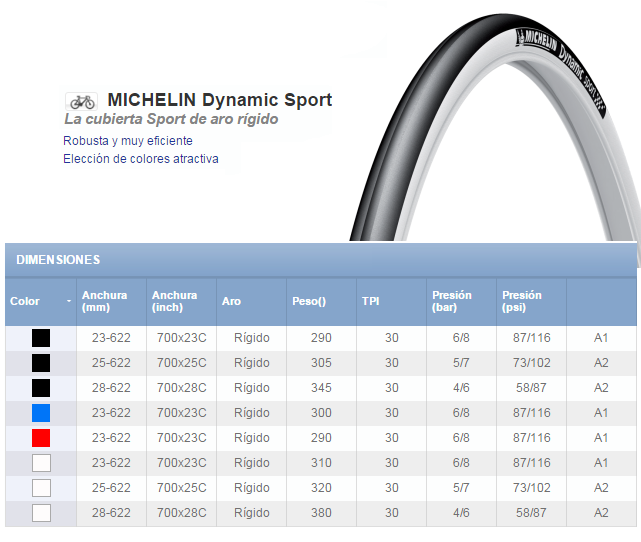This screenshot has height=542, width=641.
Task: Click A1 in the 310-weight row
Action: pyautogui.click(x=601, y=463)
